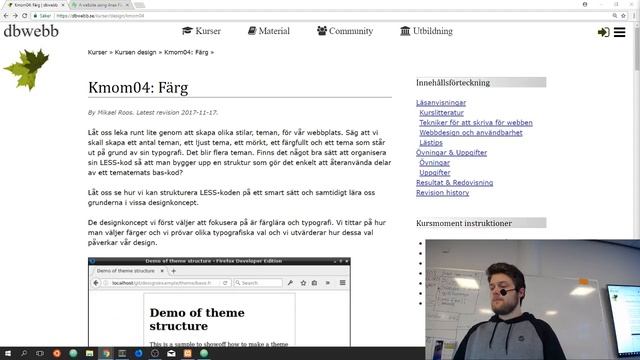Open the Mail envelope taskbar icon
640x360 pixels.
coord(171,353)
